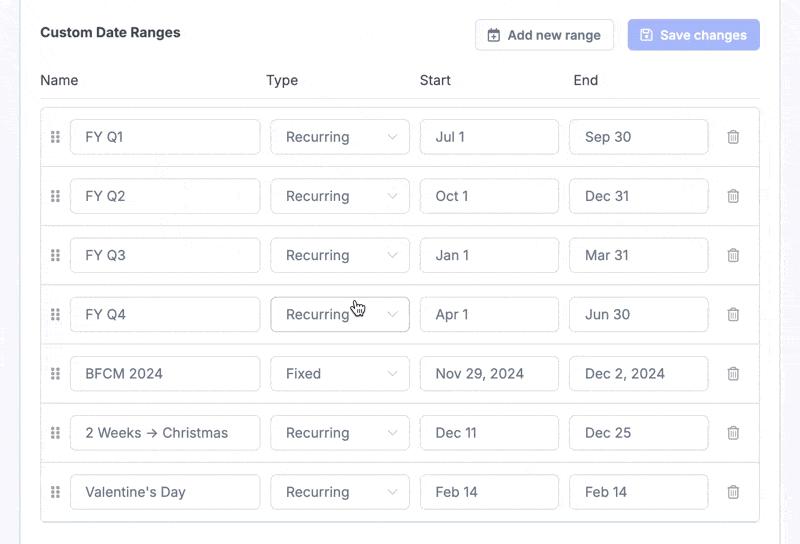Click drag handle of FY Q2 row
This screenshot has width=800, height=544.
(x=55, y=196)
